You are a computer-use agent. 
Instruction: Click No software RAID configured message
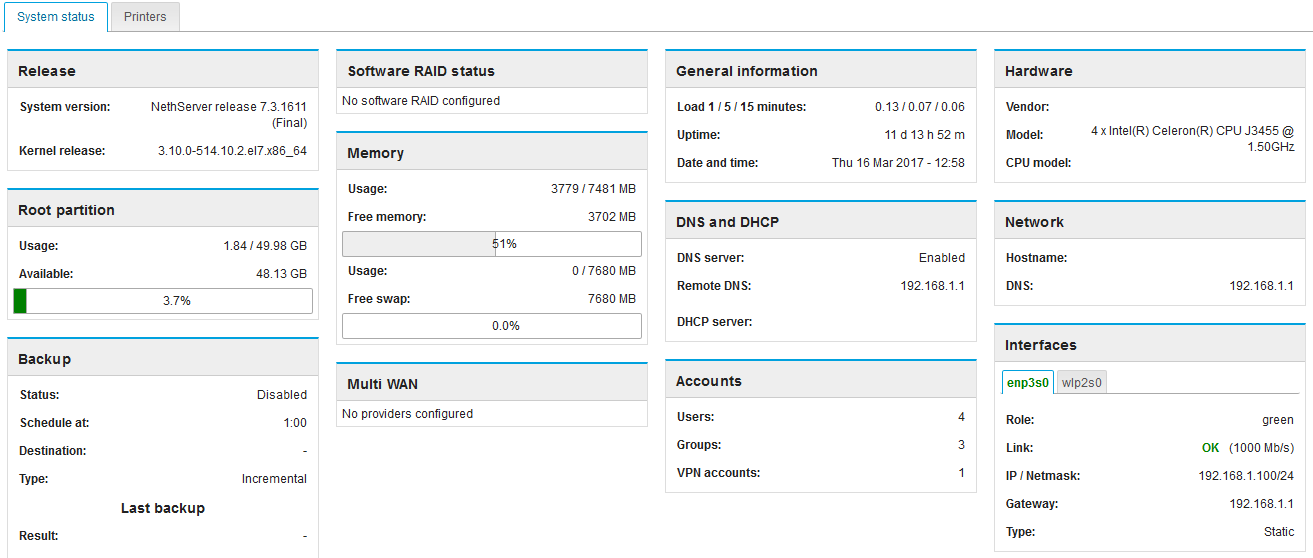click(x=421, y=101)
